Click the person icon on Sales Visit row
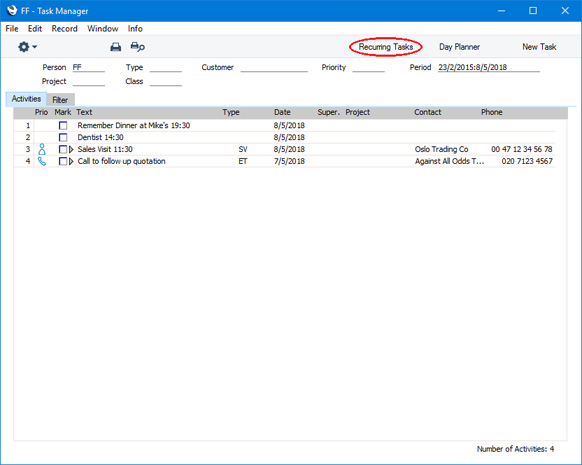 42,149
